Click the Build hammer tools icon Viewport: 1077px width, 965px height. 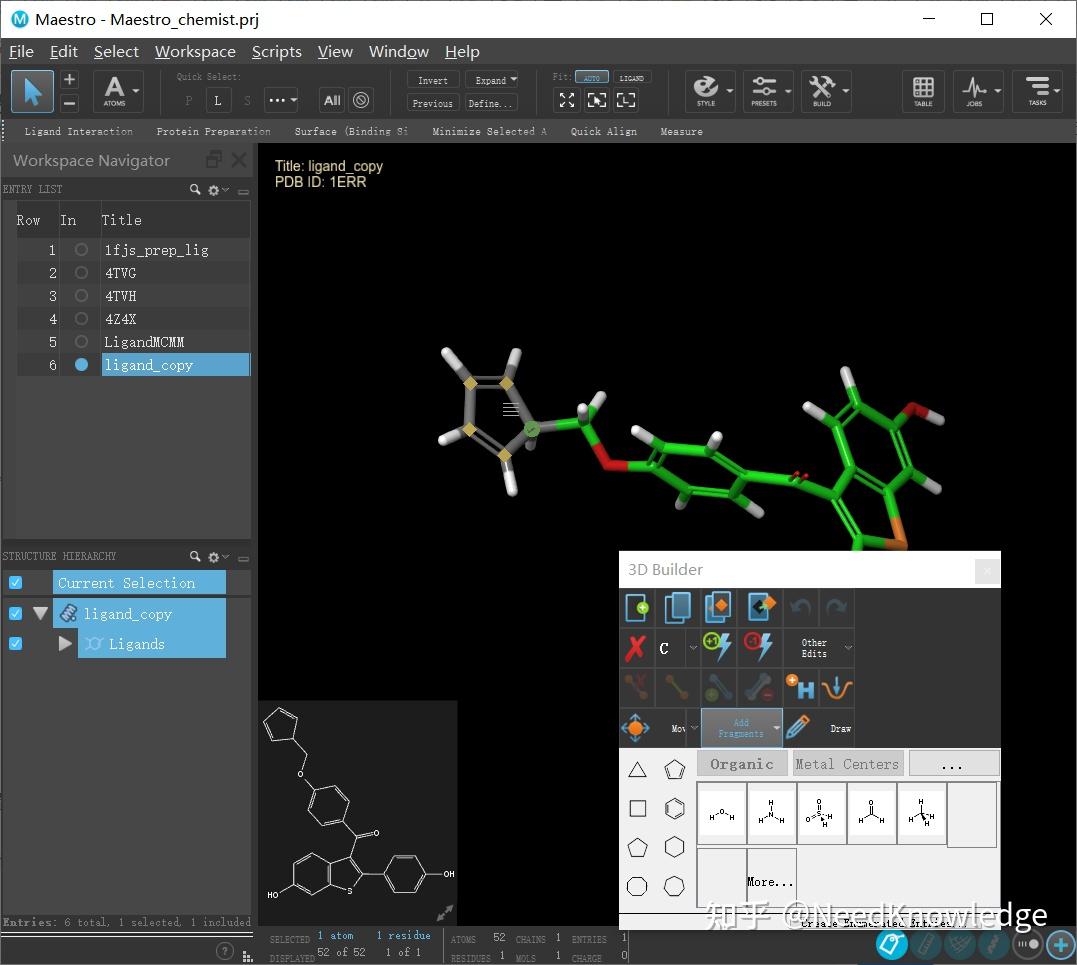(x=822, y=91)
